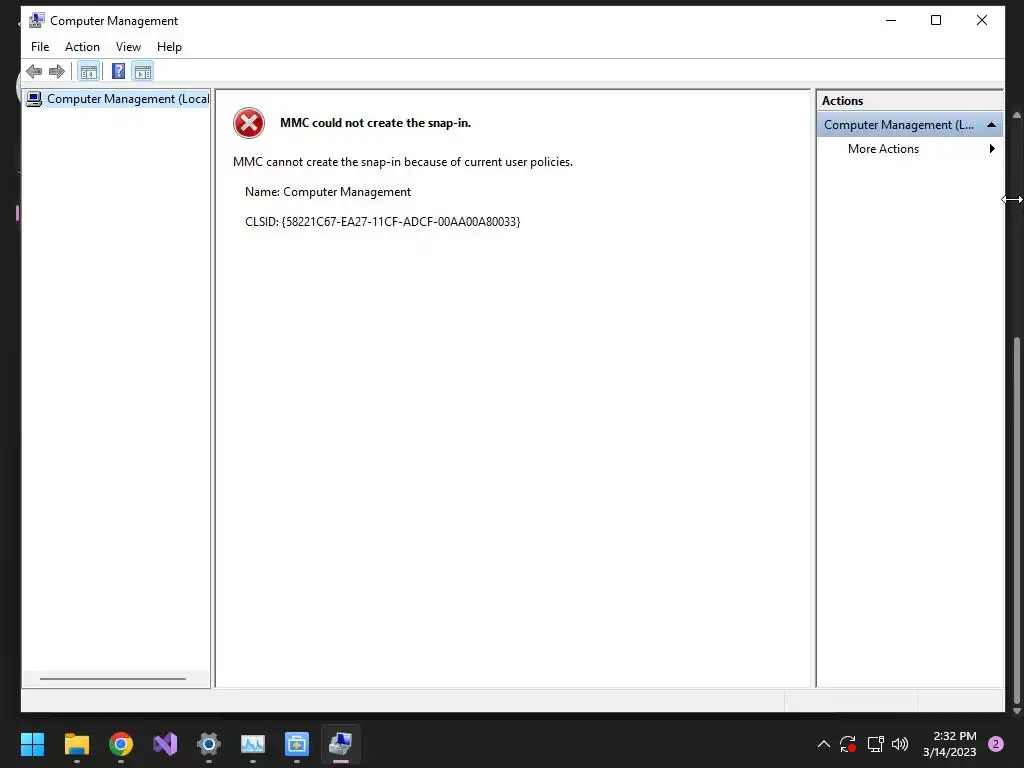Open Visual Studio from taskbar

click(x=165, y=744)
